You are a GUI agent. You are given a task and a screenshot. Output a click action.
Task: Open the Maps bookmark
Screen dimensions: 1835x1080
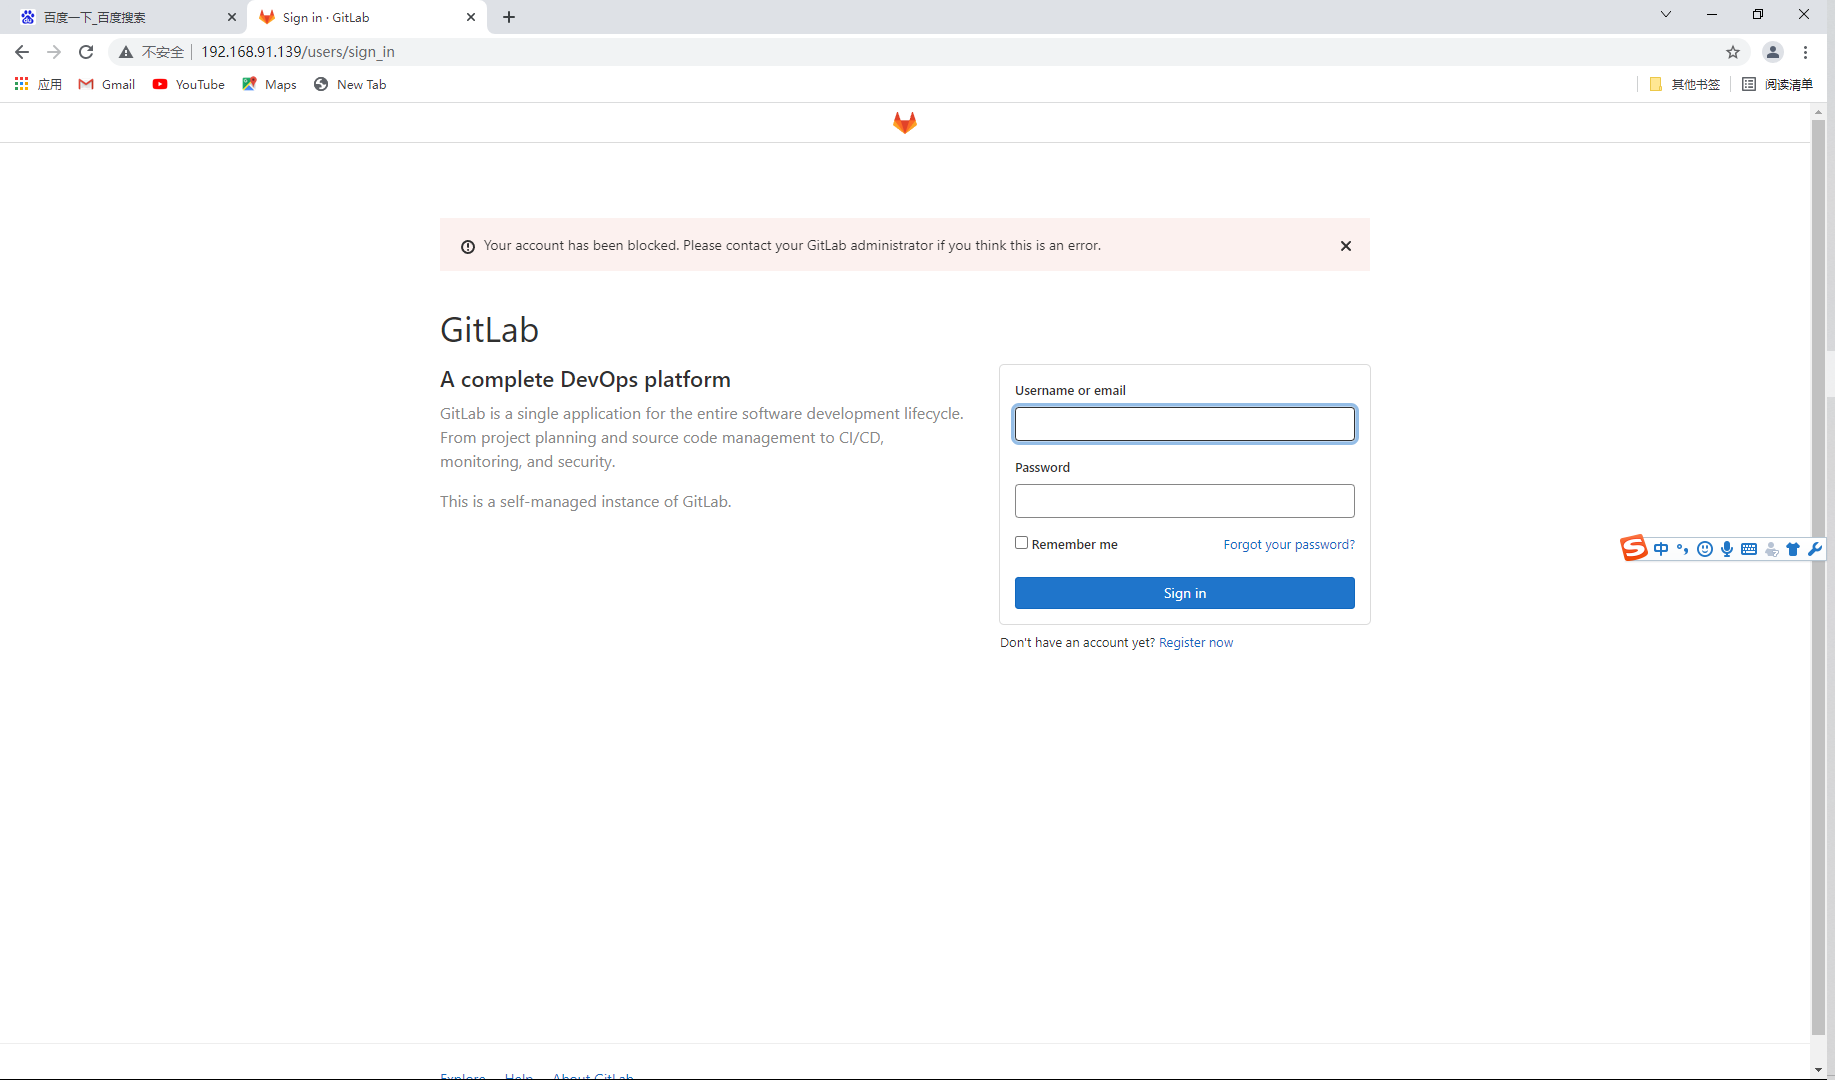click(x=269, y=85)
